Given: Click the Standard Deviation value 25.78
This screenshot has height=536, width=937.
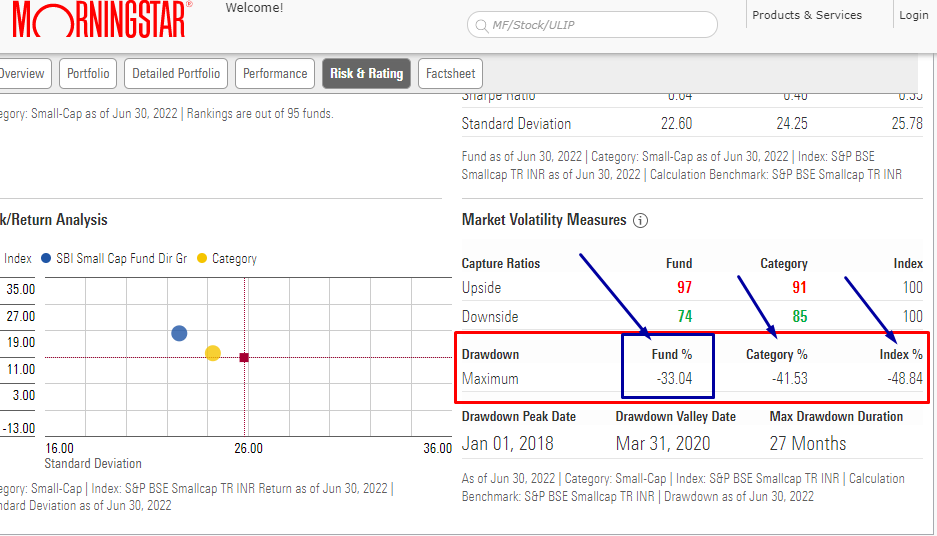Looking at the screenshot, I should click(x=907, y=124).
